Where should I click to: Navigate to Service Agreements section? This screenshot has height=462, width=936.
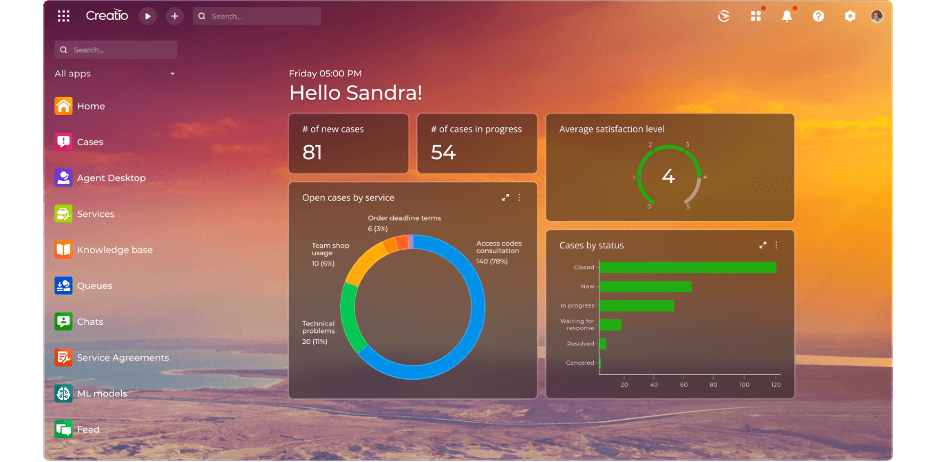pyautogui.click(x=122, y=358)
